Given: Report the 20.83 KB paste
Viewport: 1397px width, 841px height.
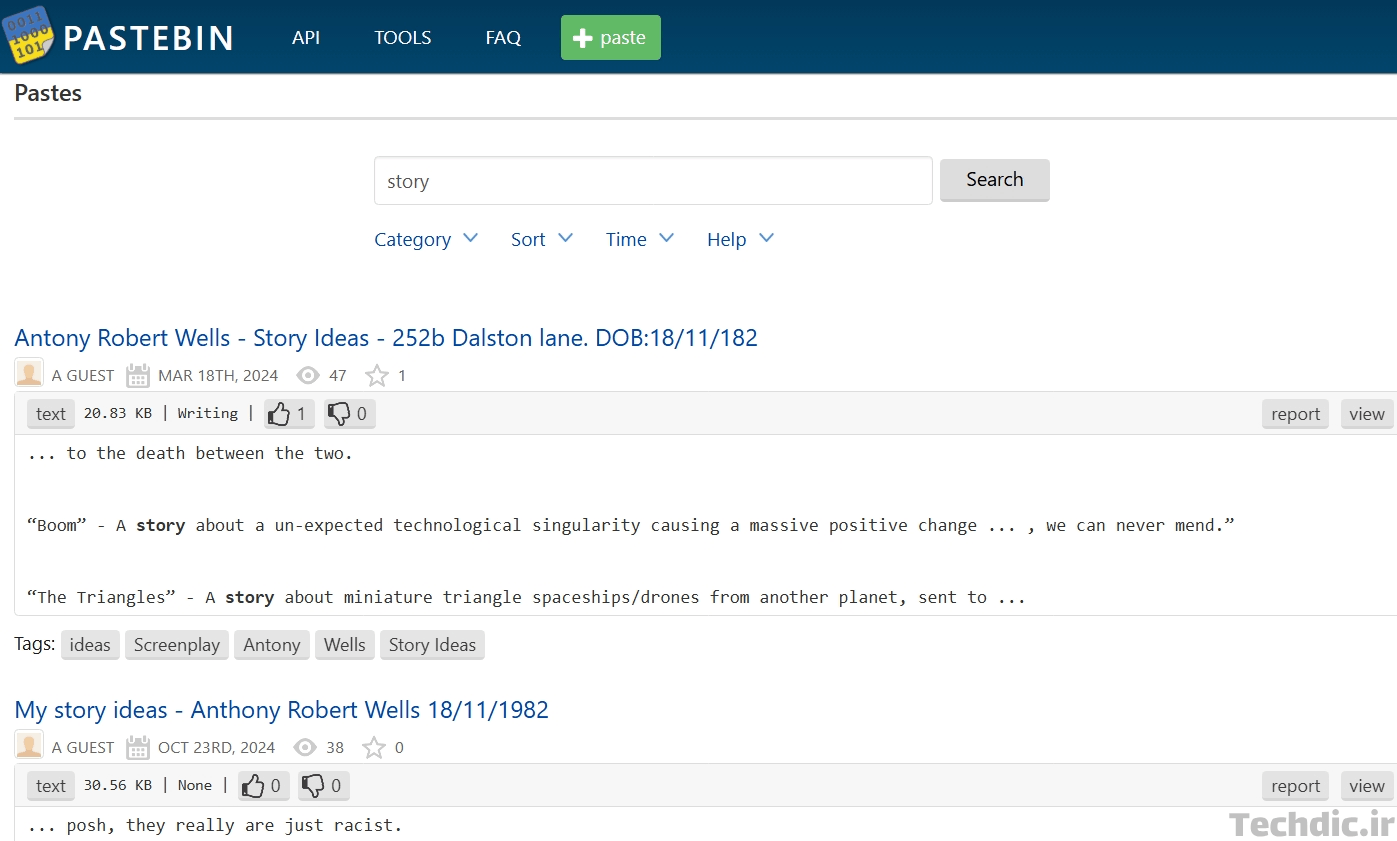Looking at the screenshot, I should tap(1295, 414).
